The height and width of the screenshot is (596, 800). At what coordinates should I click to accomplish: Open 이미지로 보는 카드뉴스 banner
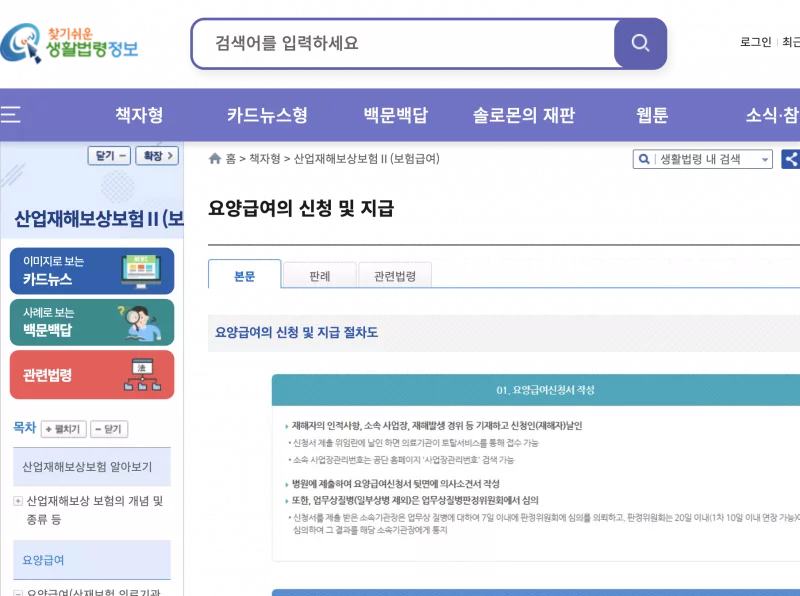pos(92,271)
